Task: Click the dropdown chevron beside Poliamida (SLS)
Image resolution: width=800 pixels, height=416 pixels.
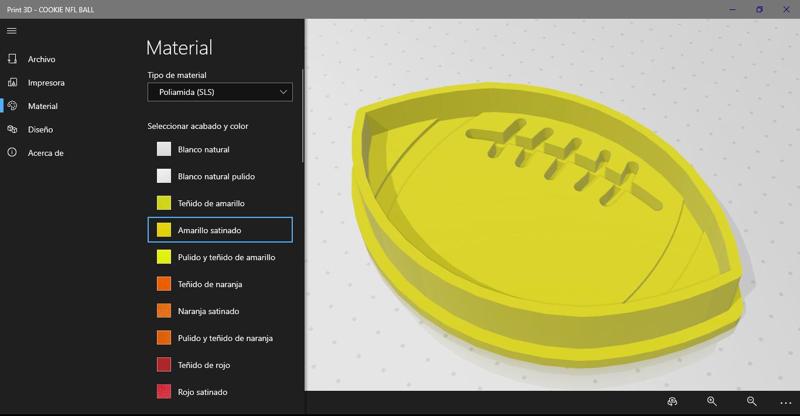Action: (x=283, y=92)
